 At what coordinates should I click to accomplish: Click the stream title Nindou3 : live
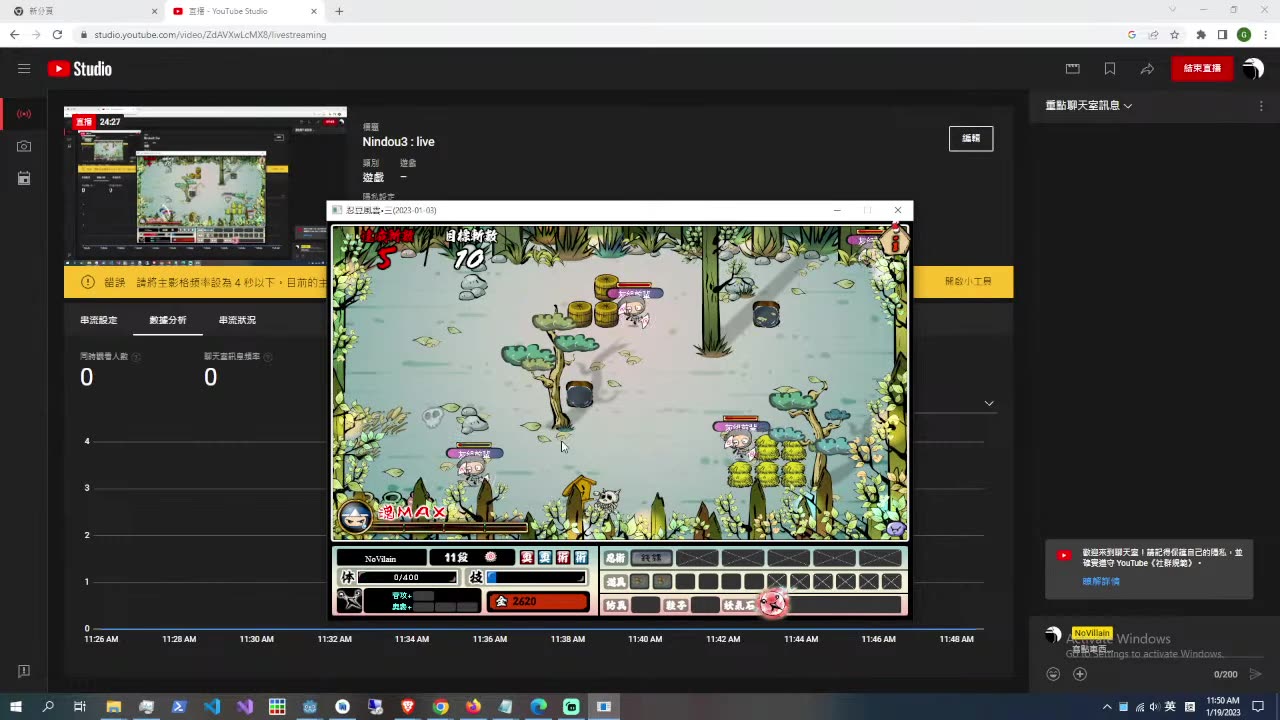398,142
